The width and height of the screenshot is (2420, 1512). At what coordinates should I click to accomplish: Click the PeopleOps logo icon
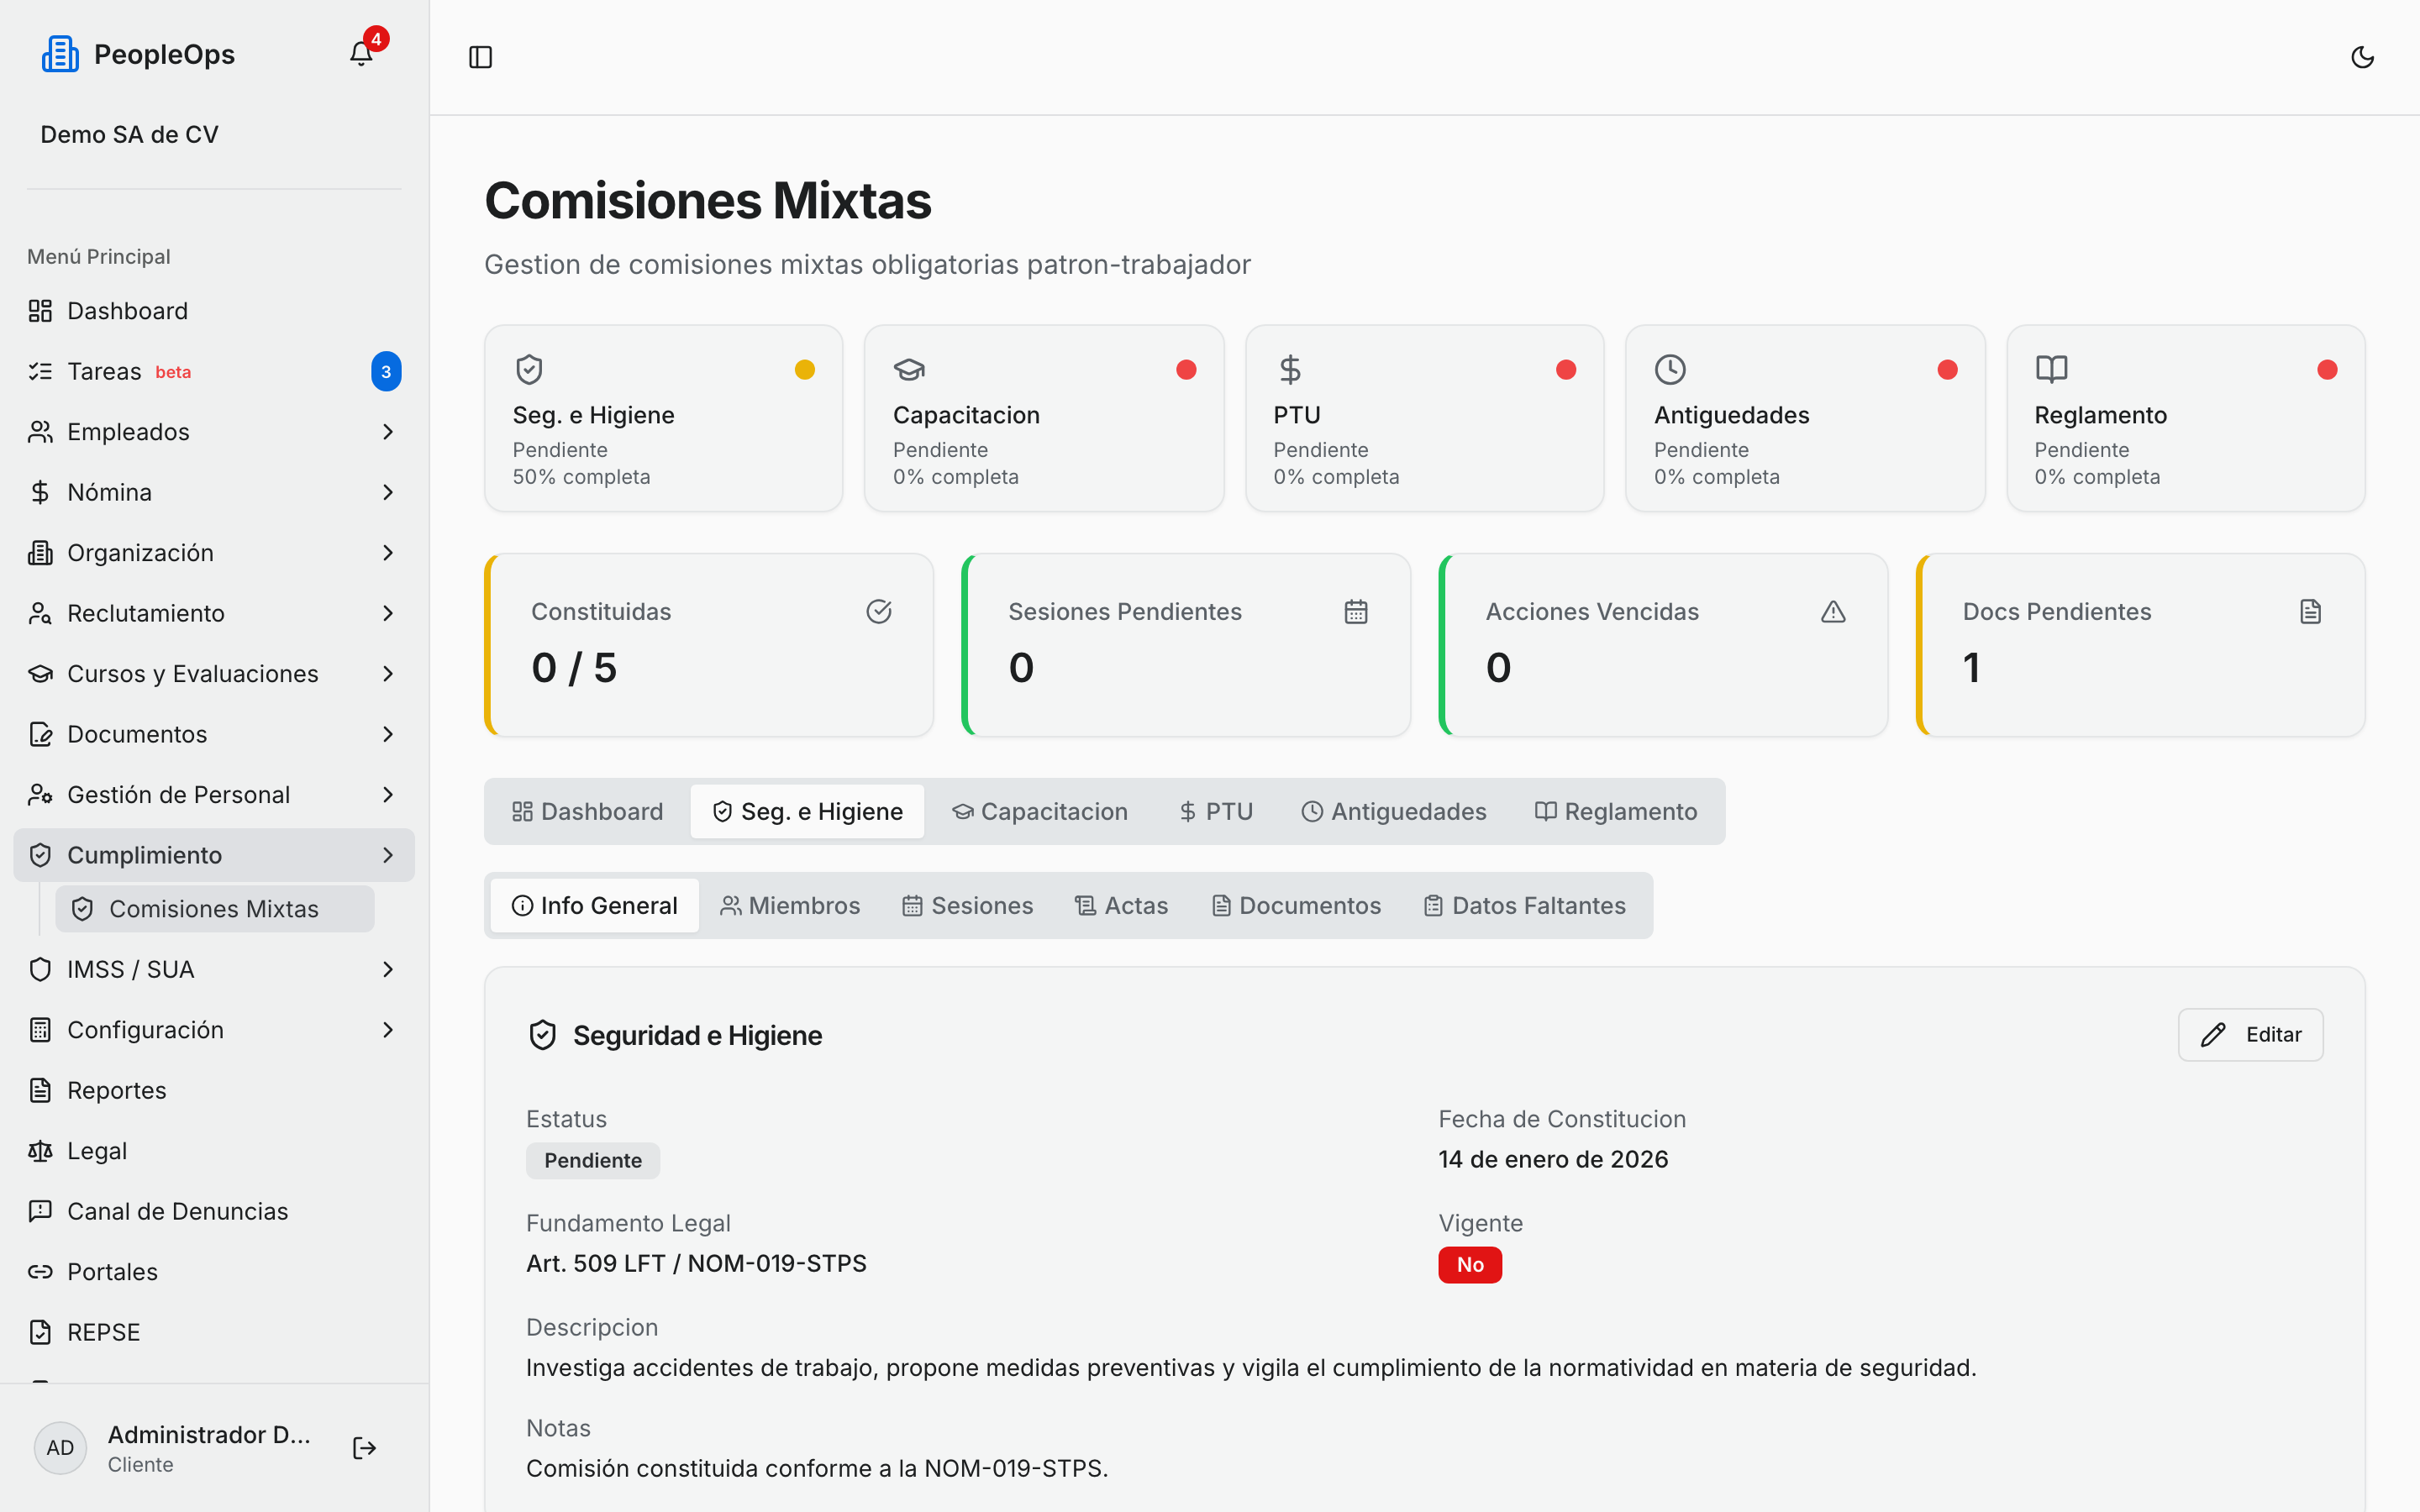(60, 54)
